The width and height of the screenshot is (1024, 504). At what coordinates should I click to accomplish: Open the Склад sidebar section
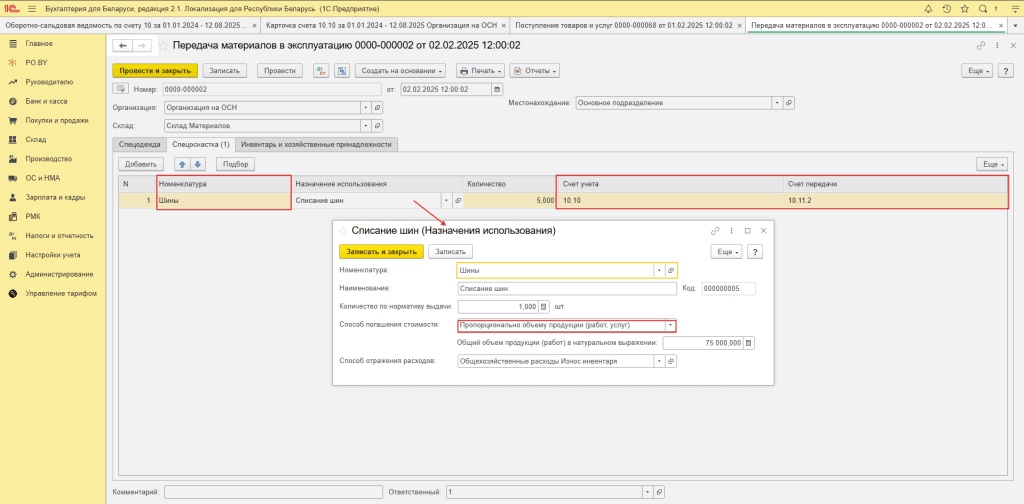(x=36, y=140)
